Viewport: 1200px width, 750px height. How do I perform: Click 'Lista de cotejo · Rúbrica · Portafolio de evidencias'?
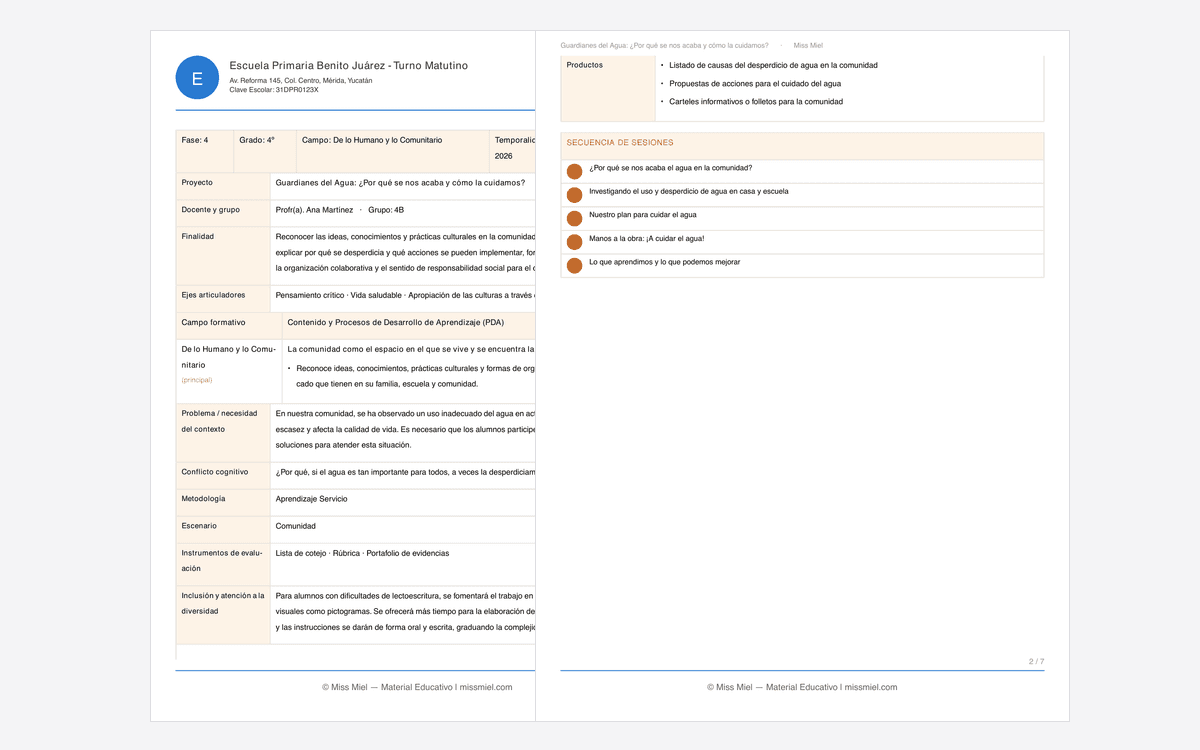pyautogui.click(x=362, y=553)
